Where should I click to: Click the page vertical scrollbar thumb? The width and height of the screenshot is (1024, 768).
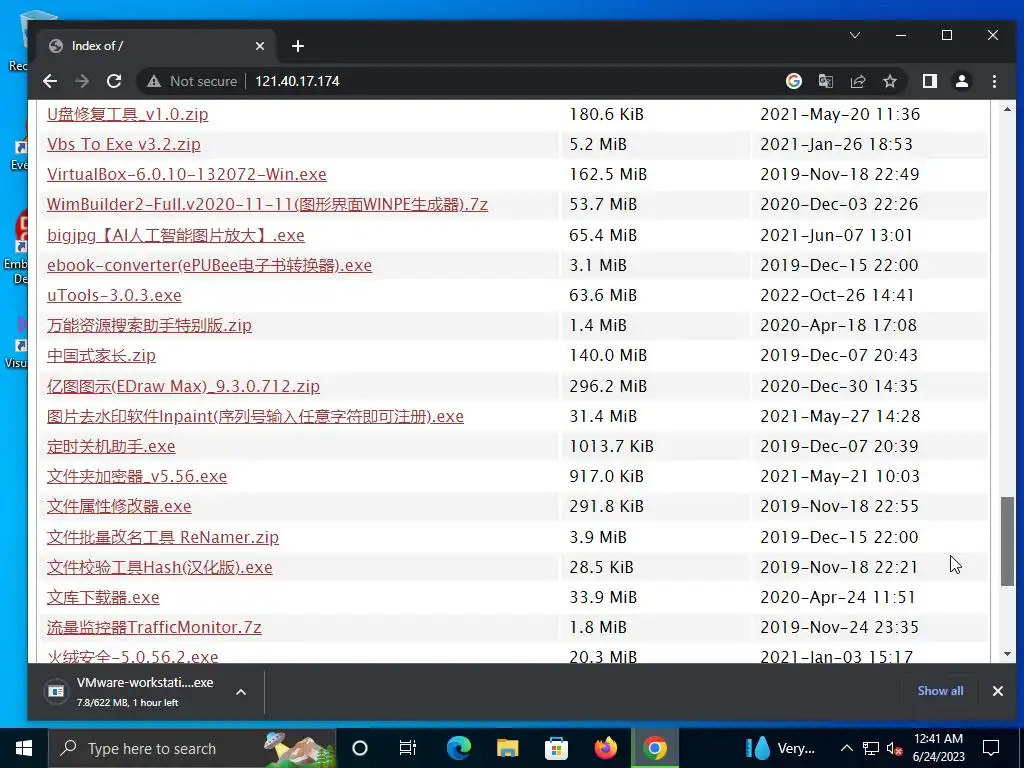tap(1007, 541)
